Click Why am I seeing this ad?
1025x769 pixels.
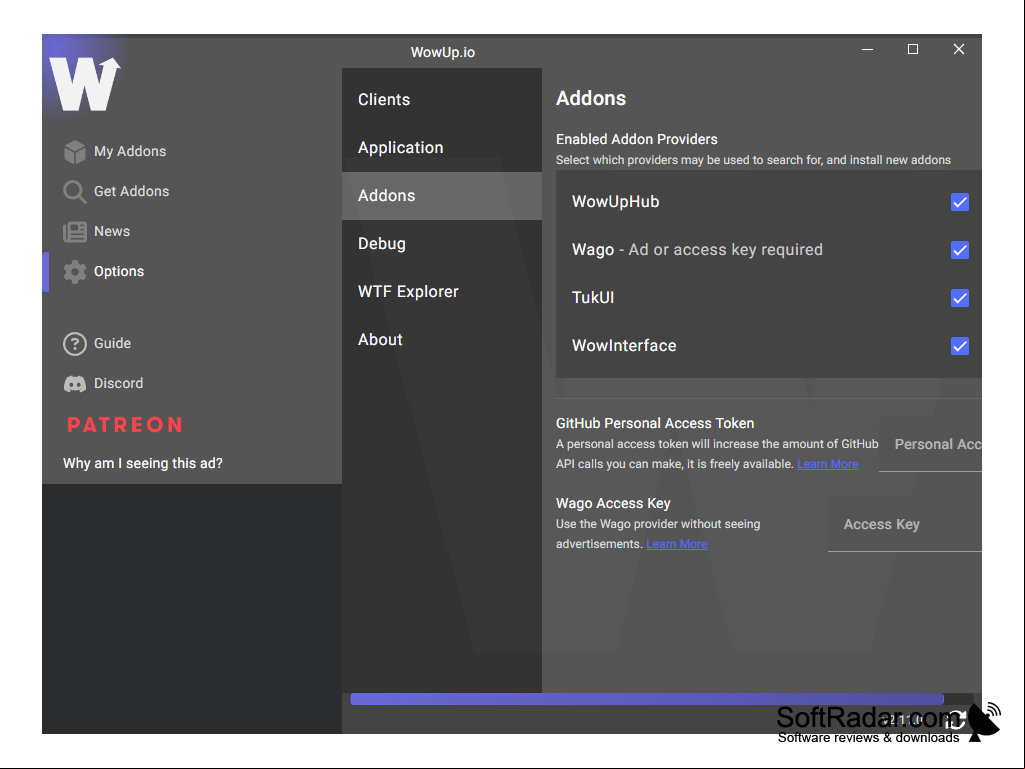pos(143,463)
